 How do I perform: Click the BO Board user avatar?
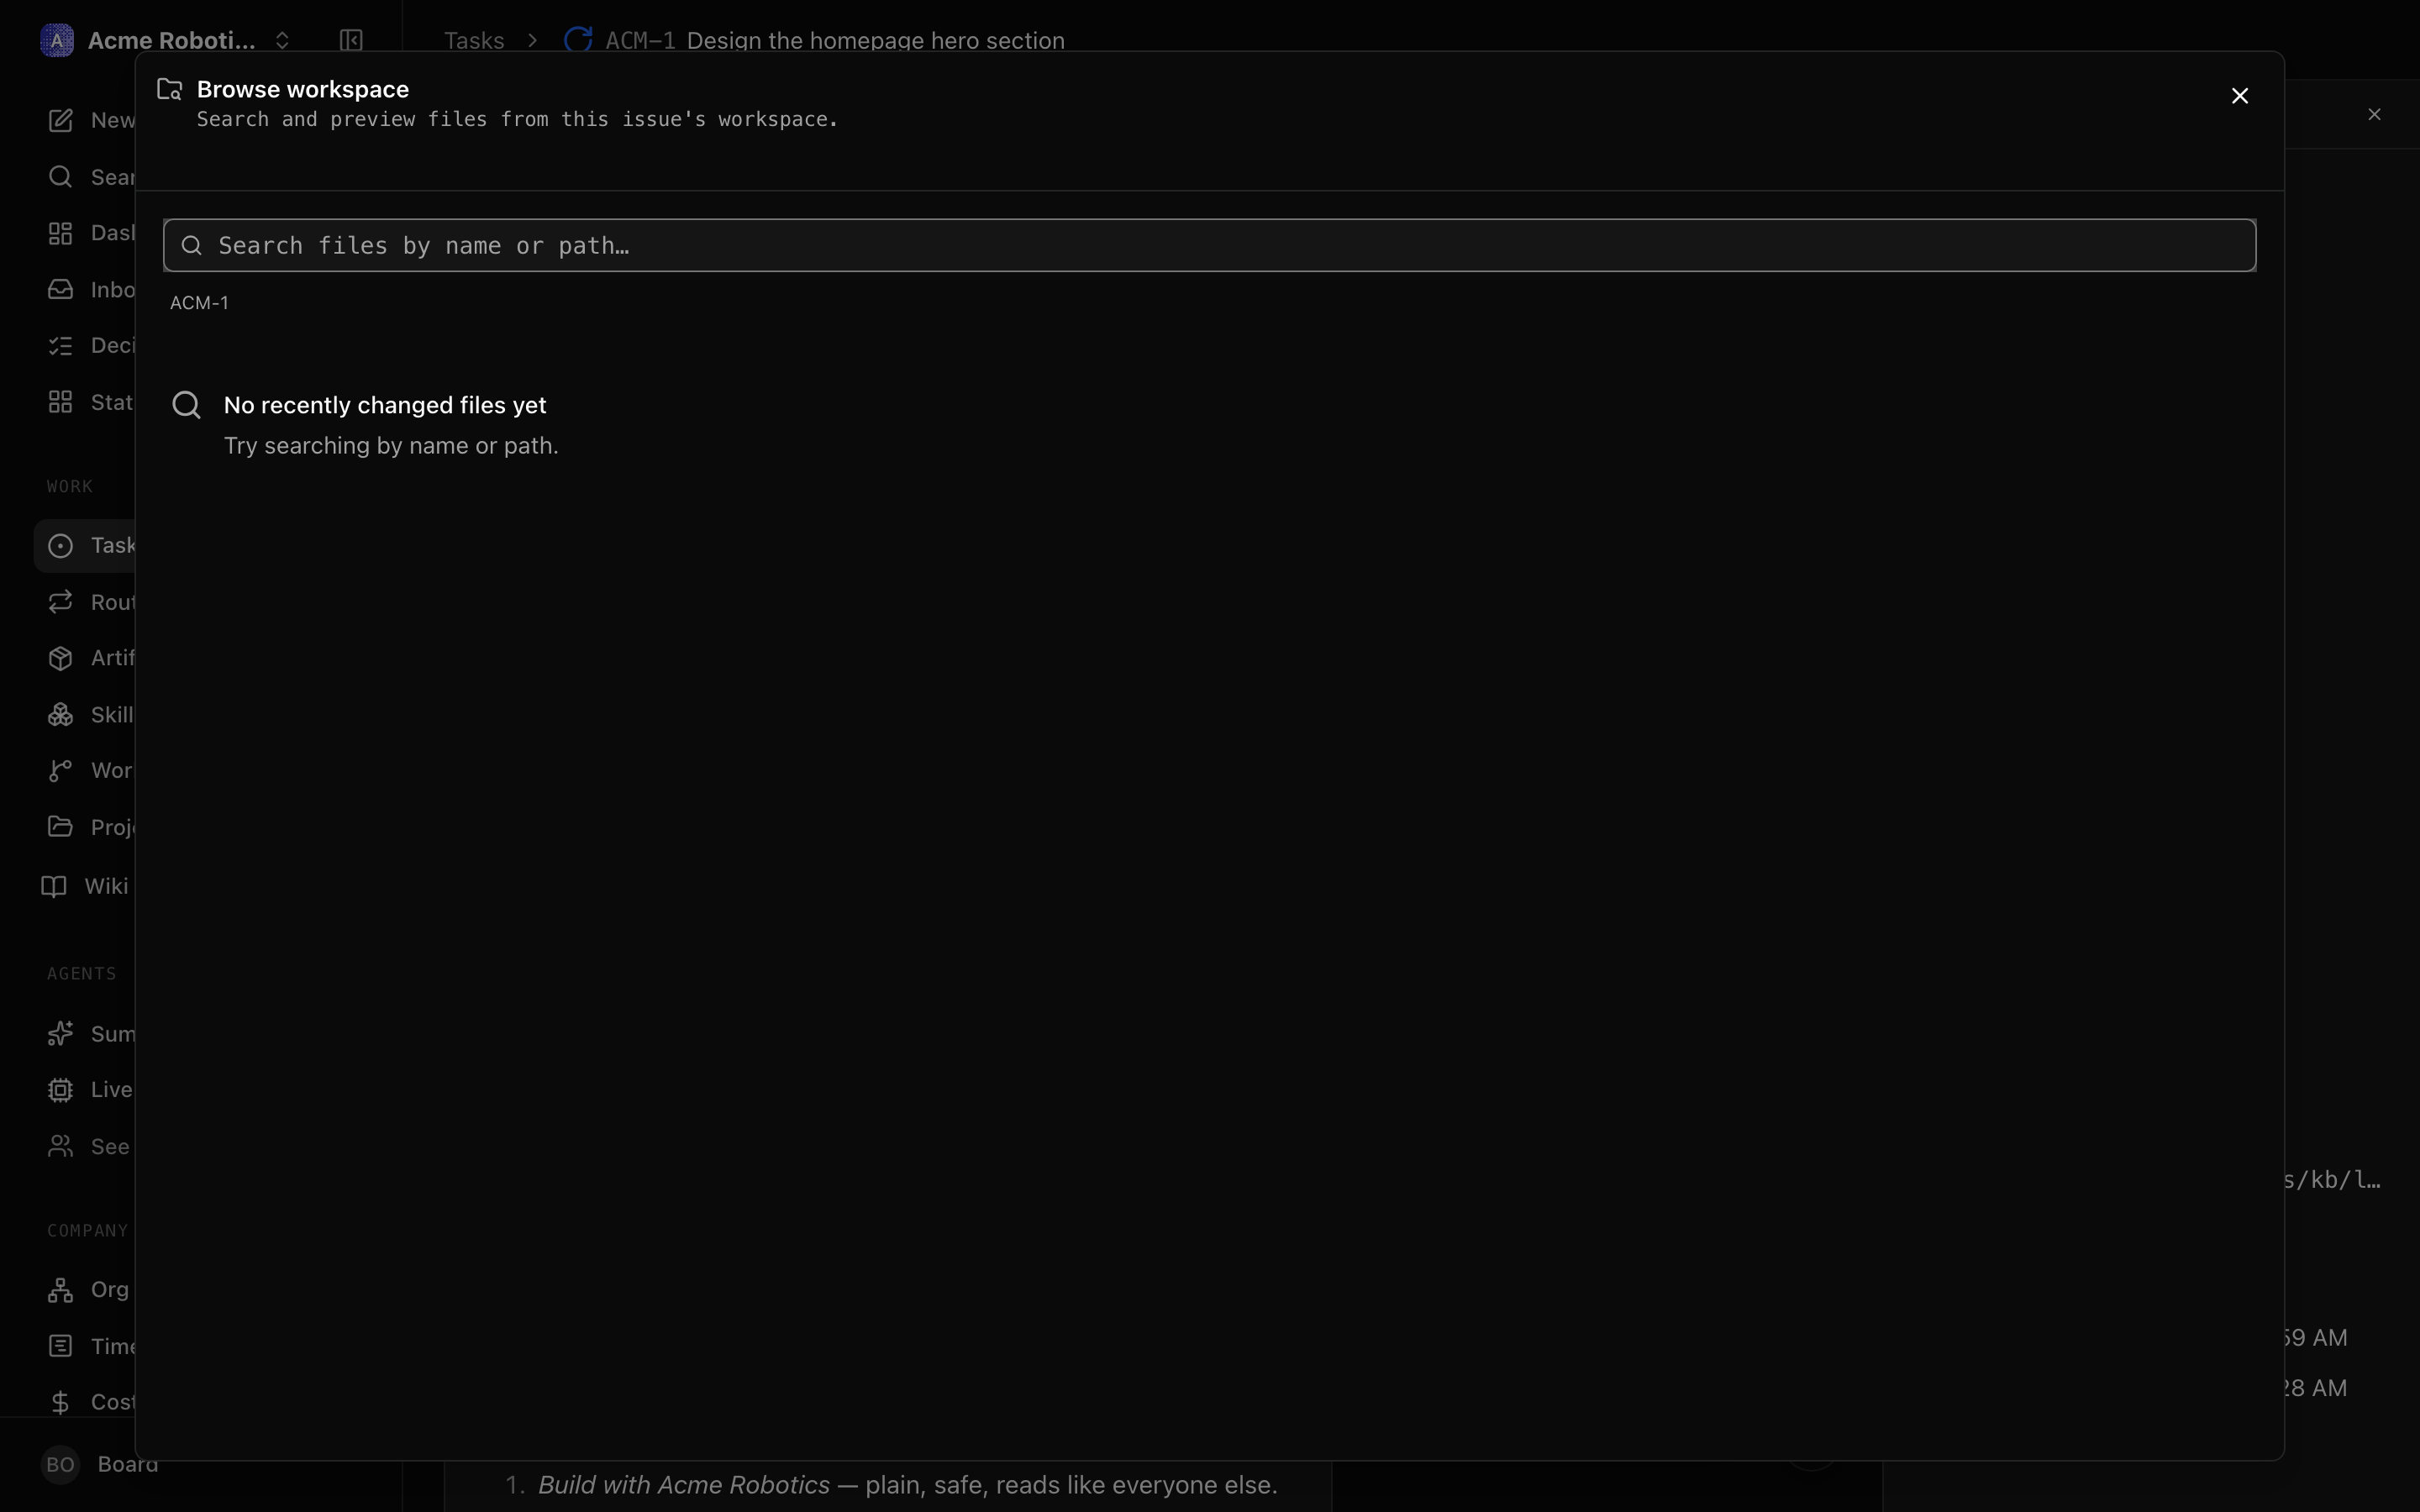click(60, 1465)
